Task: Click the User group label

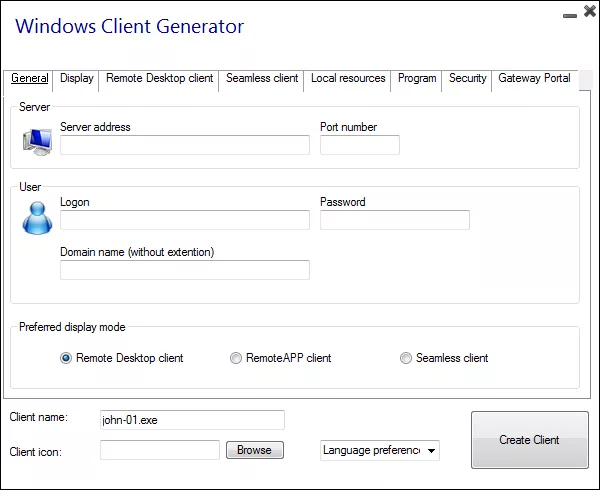Action: pos(30,187)
